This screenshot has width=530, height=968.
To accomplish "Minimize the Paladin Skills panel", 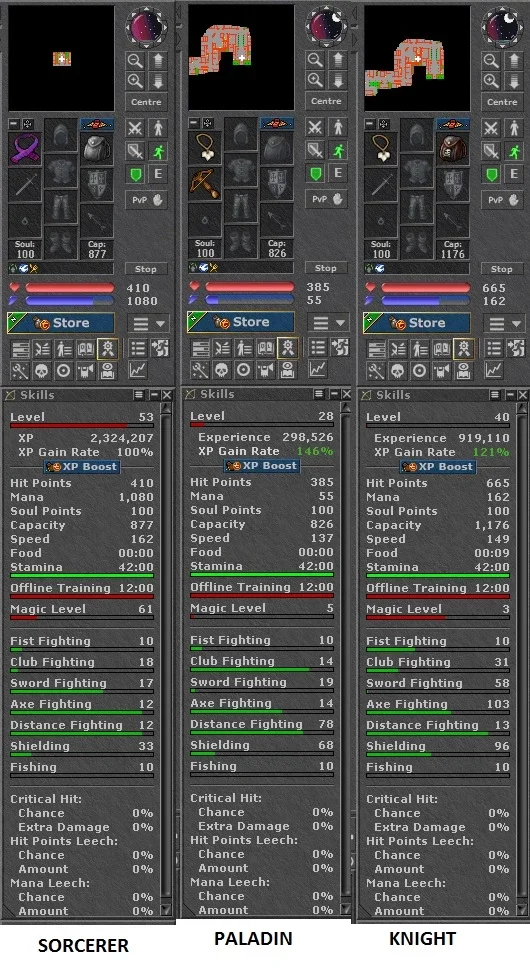I will click(334, 394).
